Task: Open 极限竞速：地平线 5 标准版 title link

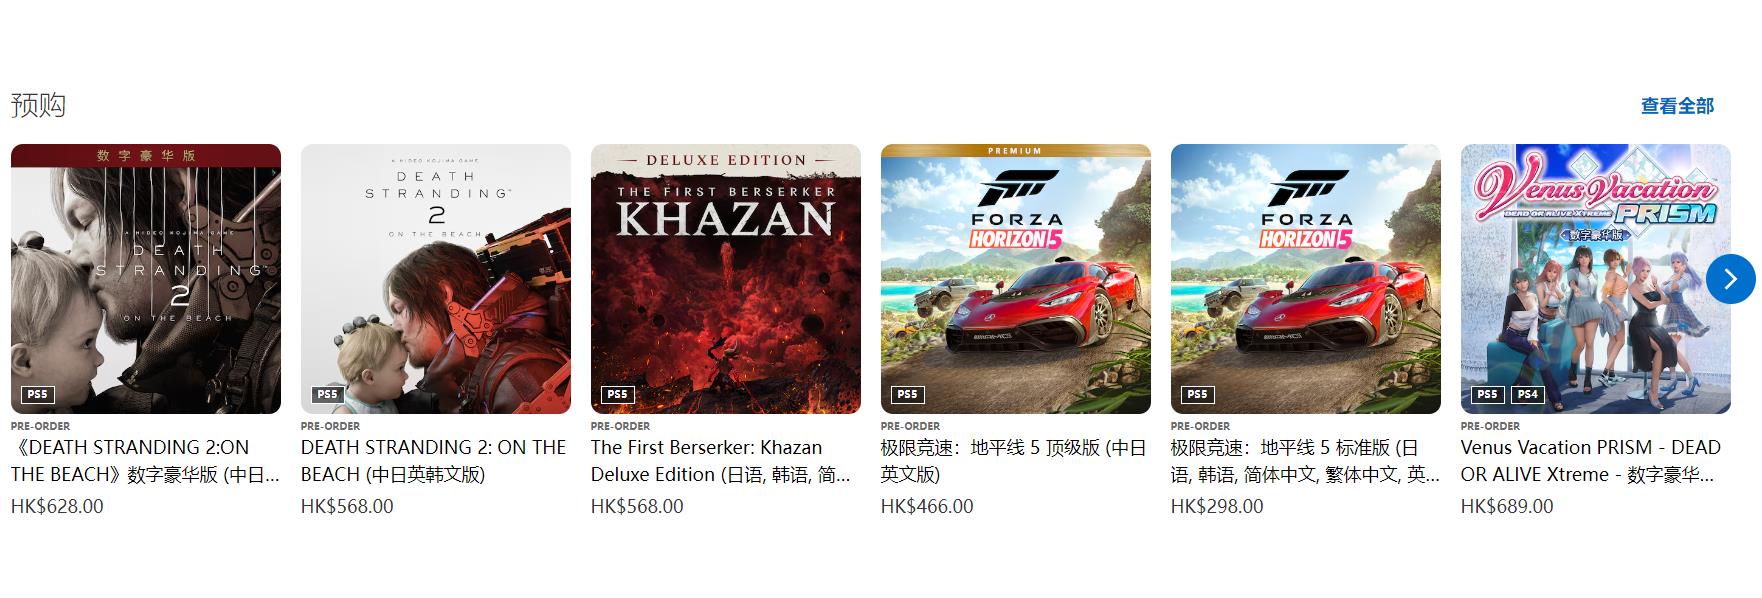Action: click(x=1305, y=461)
